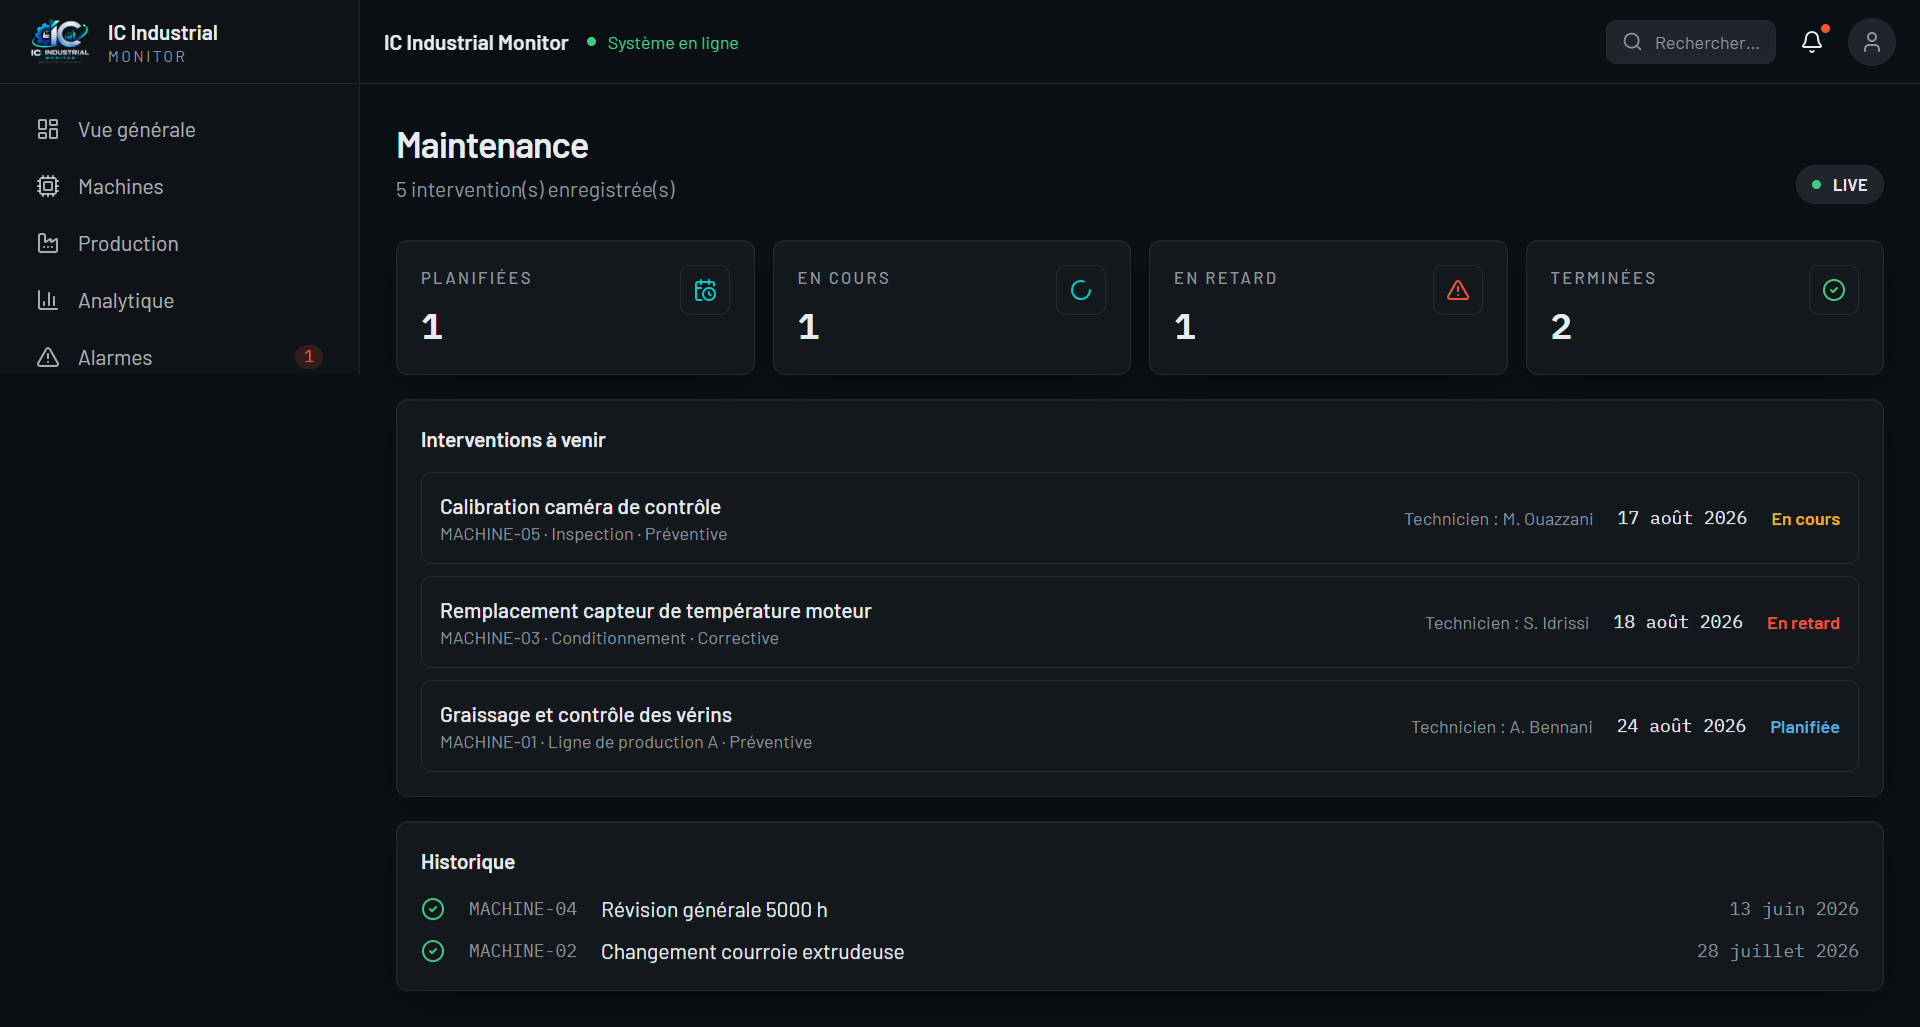This screenshot has height=1027, width=1920.
Task: Open the Machines section
Action: coord(180,186)
